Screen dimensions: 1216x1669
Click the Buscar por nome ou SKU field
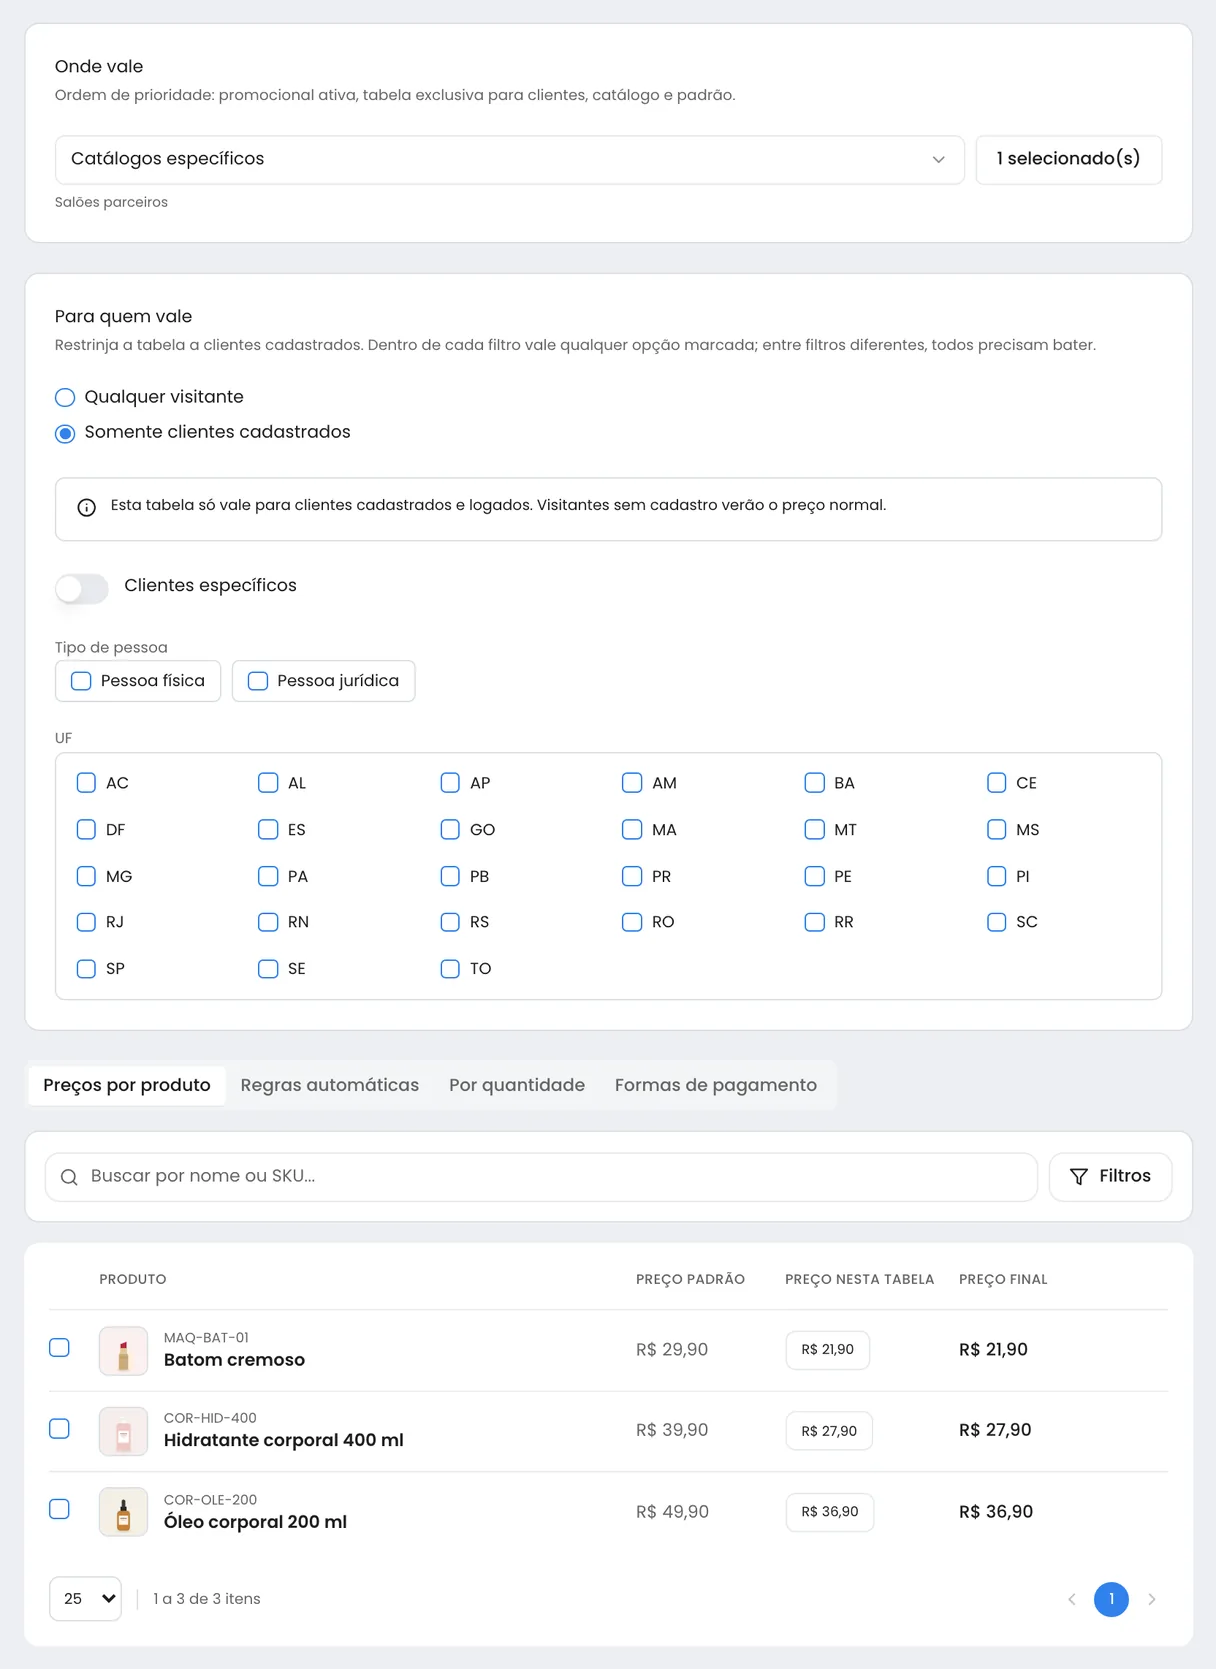(x=541, y=1177)
